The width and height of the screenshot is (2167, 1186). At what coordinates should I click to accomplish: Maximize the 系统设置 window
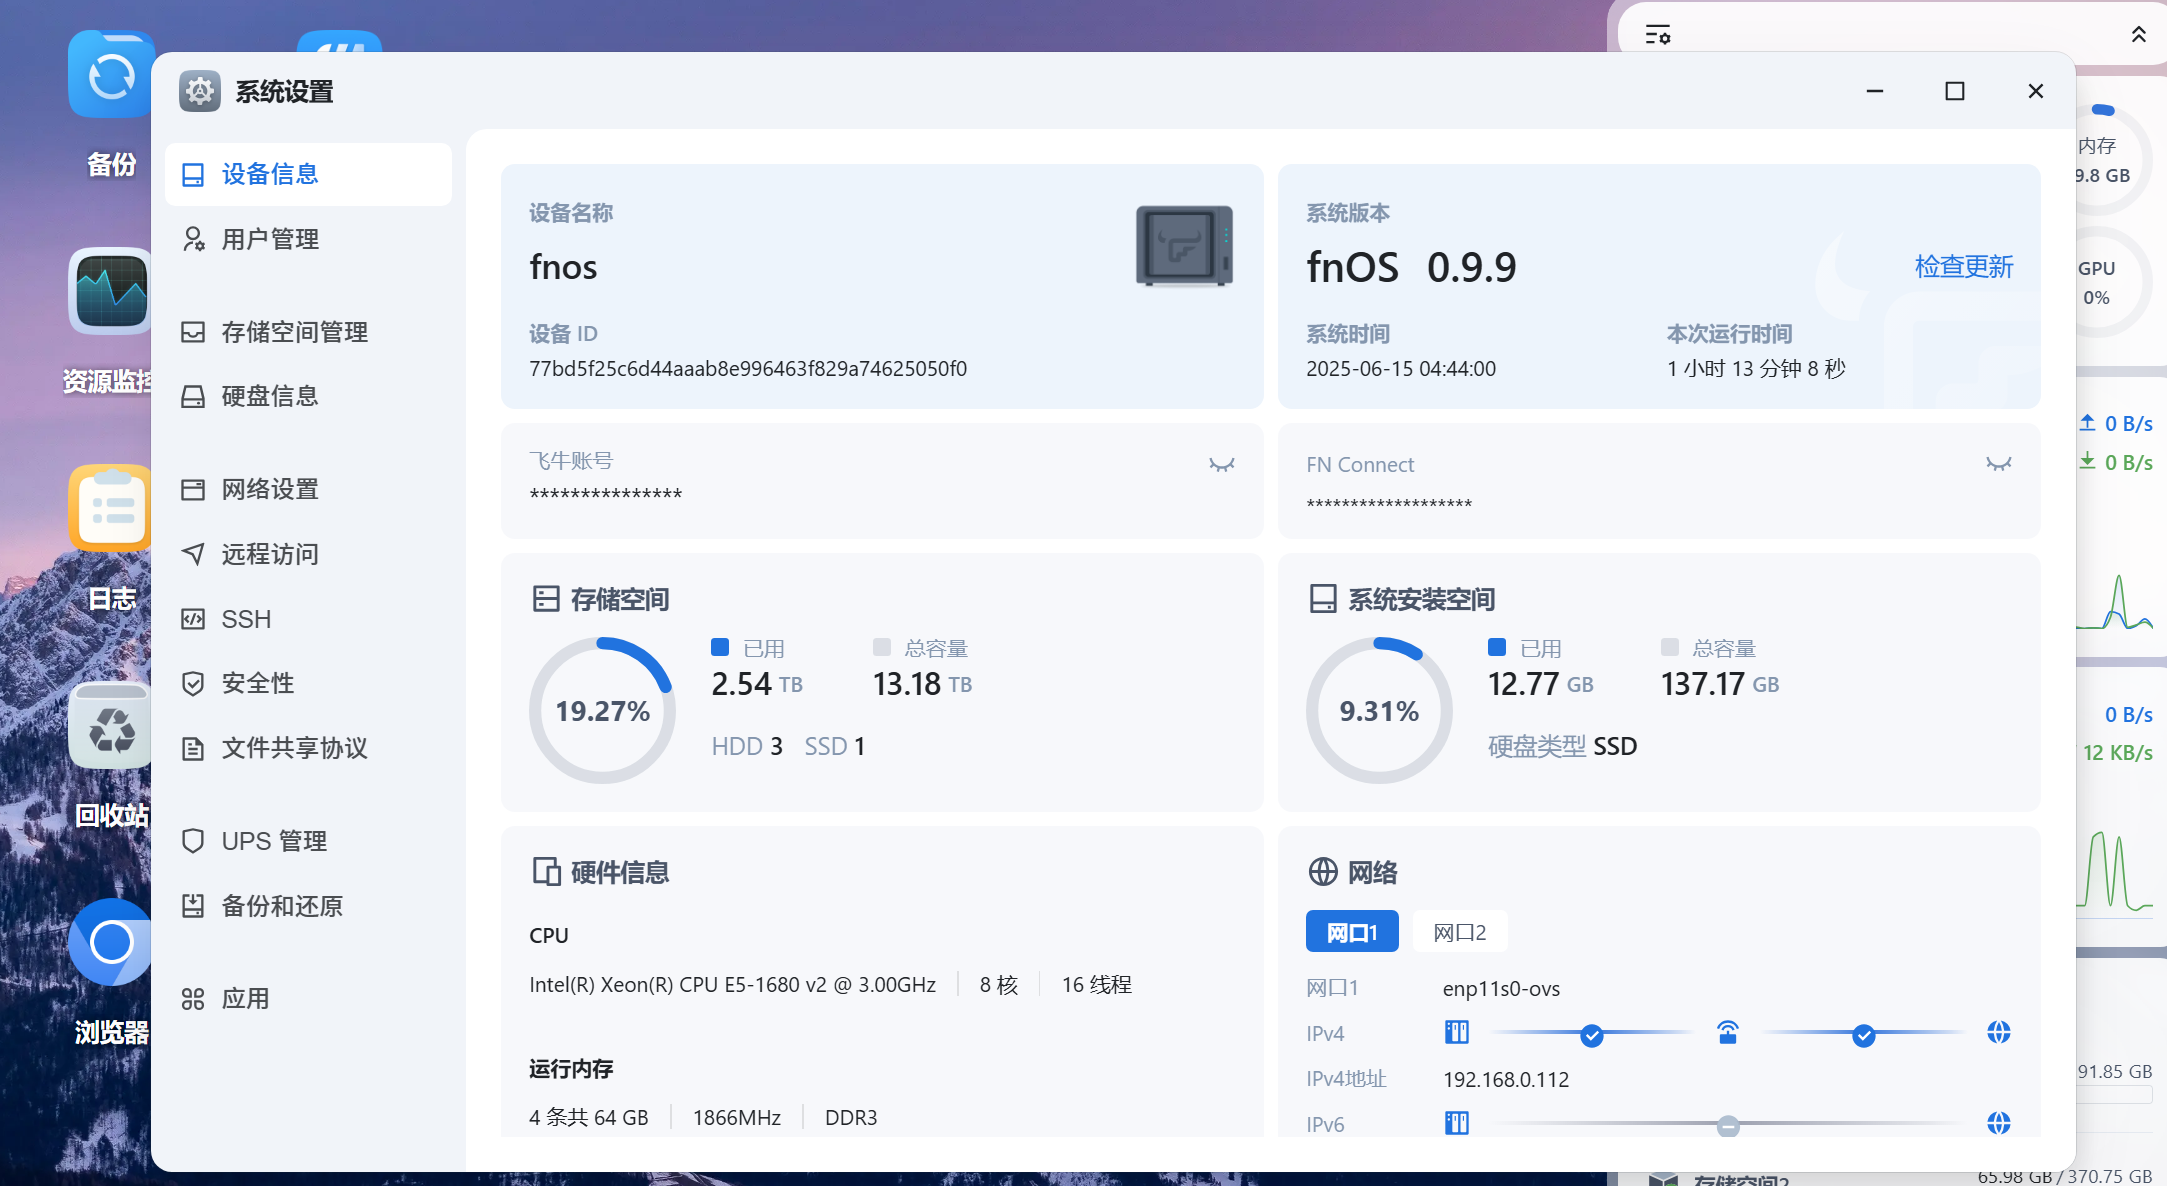pos(1955,91)
